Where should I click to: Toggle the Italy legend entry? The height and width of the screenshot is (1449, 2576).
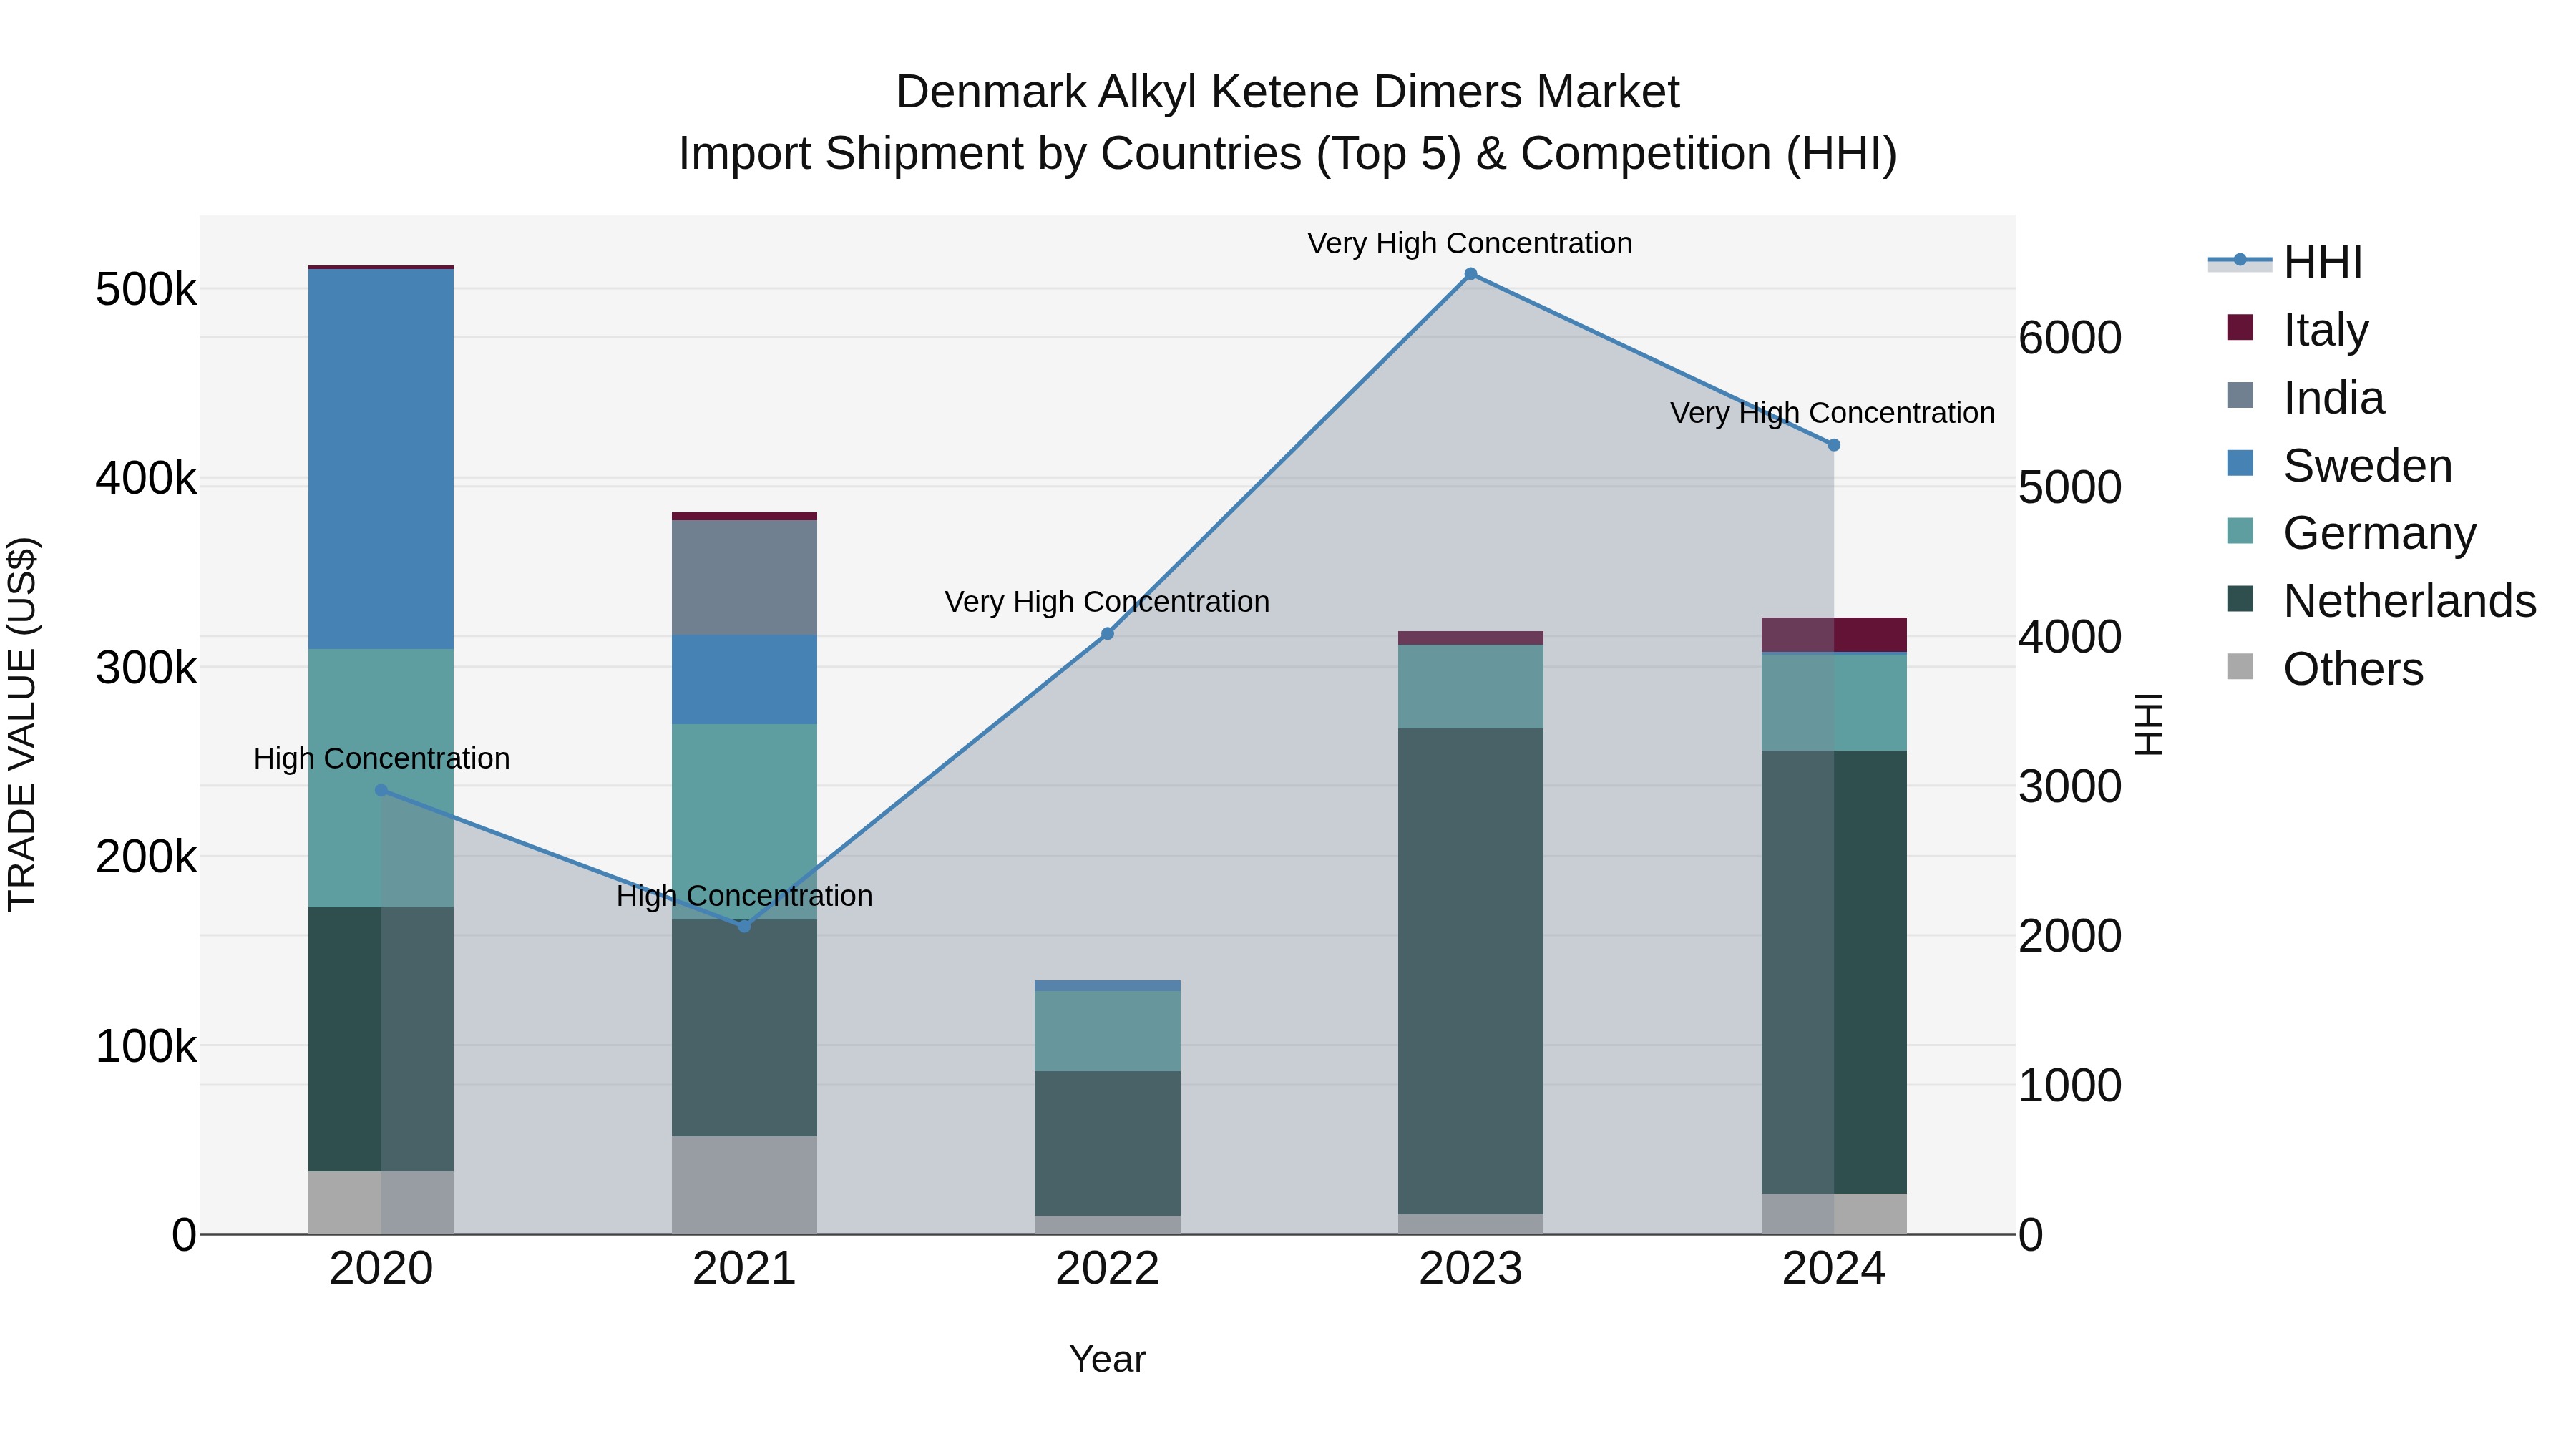click(x=2298, y=329)
